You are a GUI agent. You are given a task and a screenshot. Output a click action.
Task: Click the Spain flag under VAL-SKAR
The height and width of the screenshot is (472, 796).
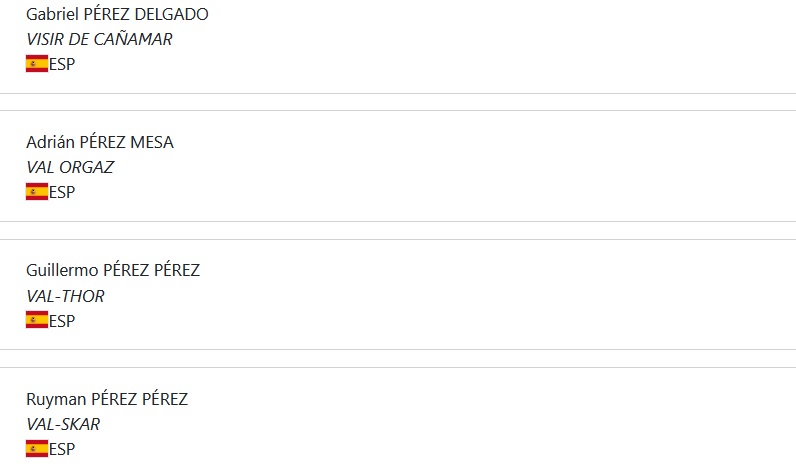point(37,448)
